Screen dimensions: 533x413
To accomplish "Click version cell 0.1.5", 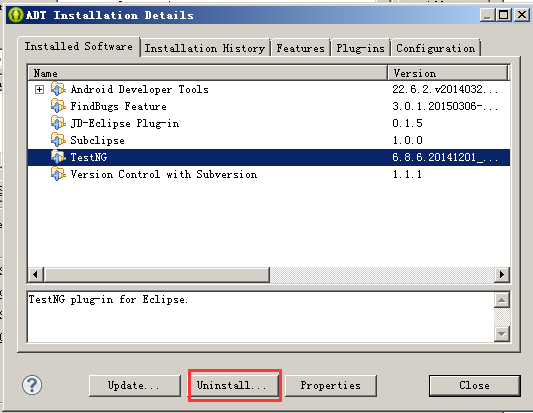I will [407, 123].
